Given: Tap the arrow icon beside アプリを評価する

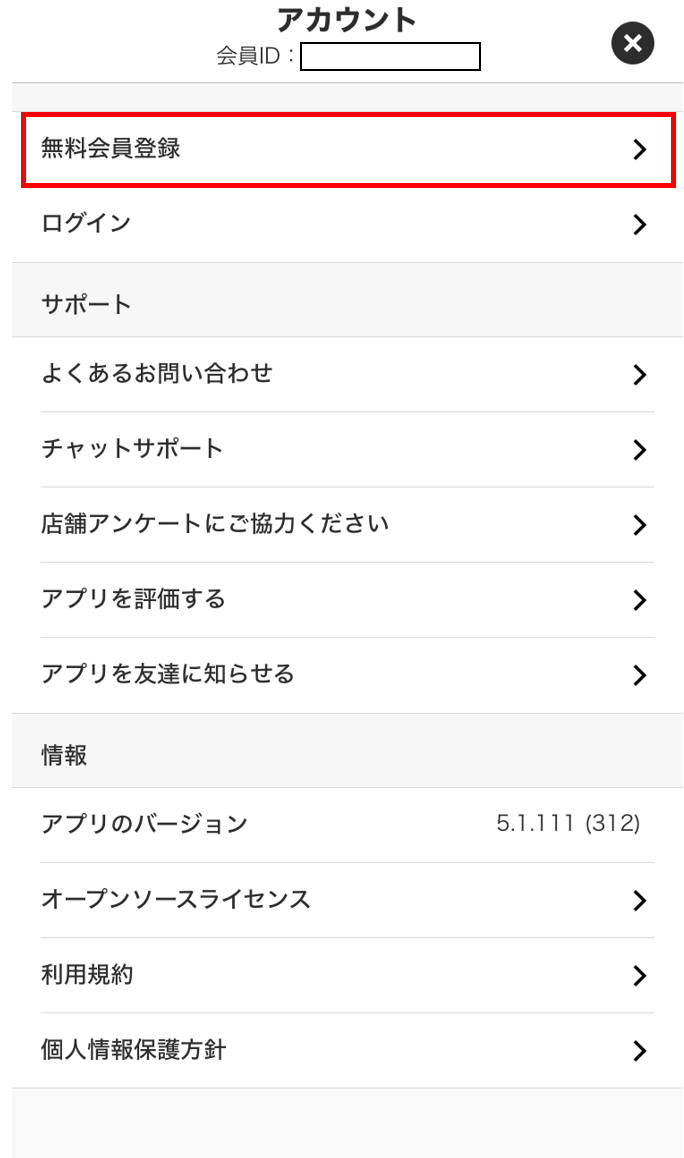Looking at the screenshot, I should point(640,600).
